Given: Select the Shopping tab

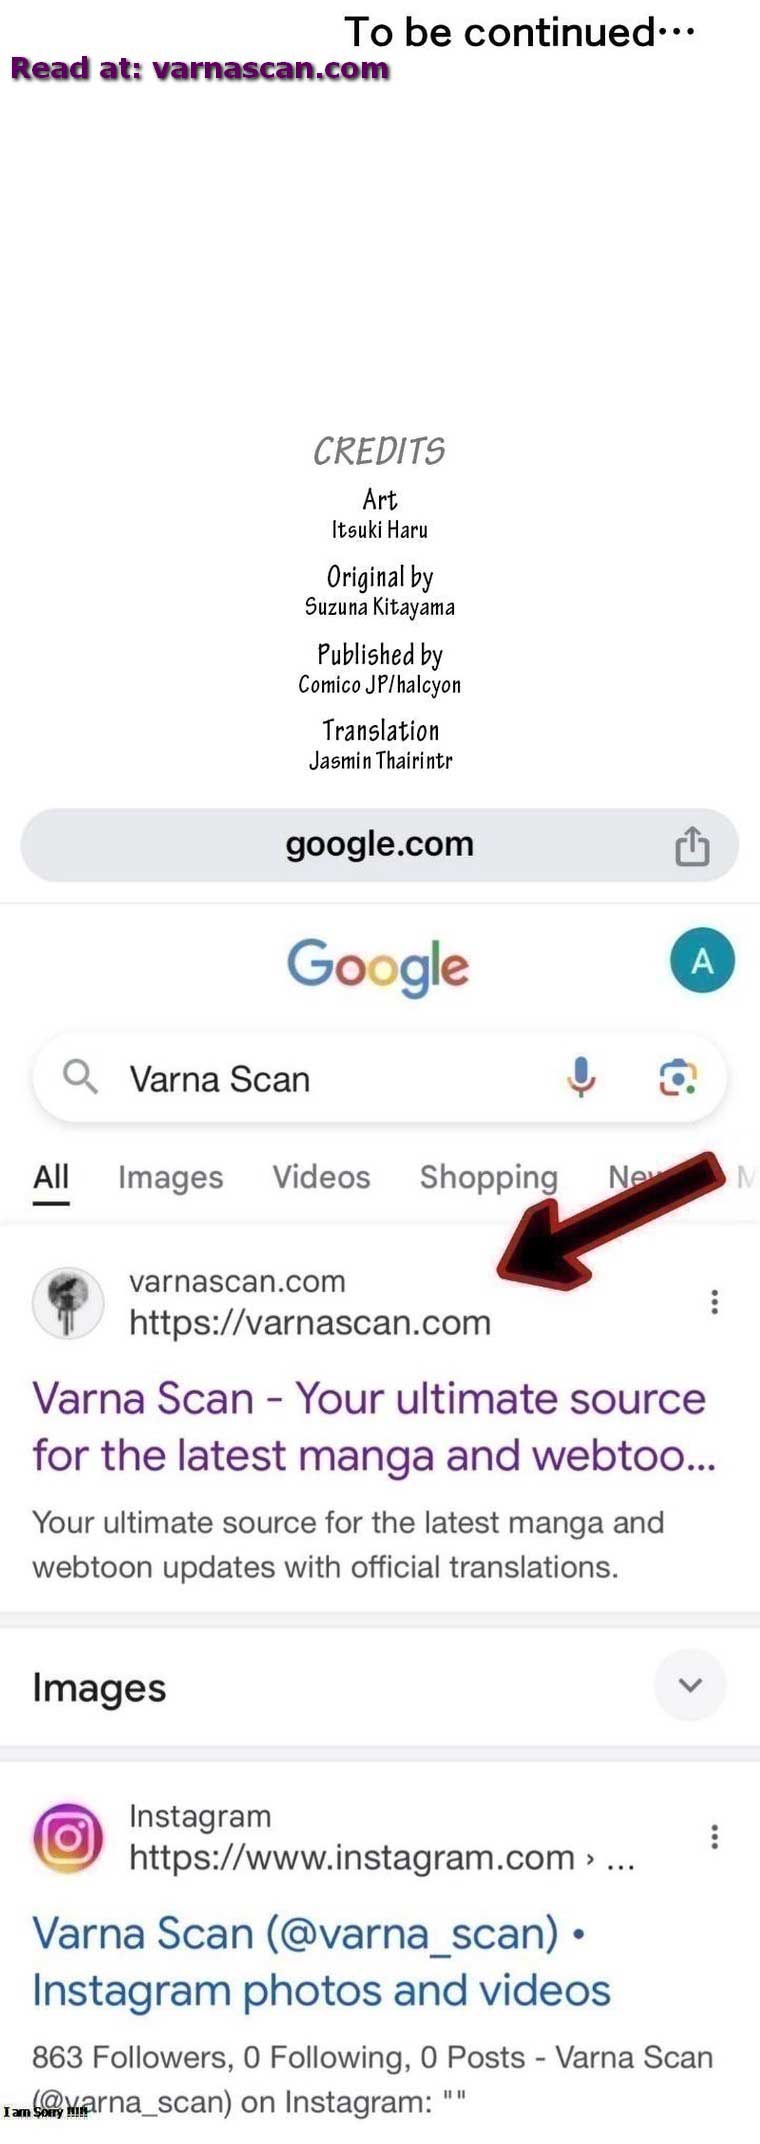Looking at the screenshot, I should coord(489,1178).
